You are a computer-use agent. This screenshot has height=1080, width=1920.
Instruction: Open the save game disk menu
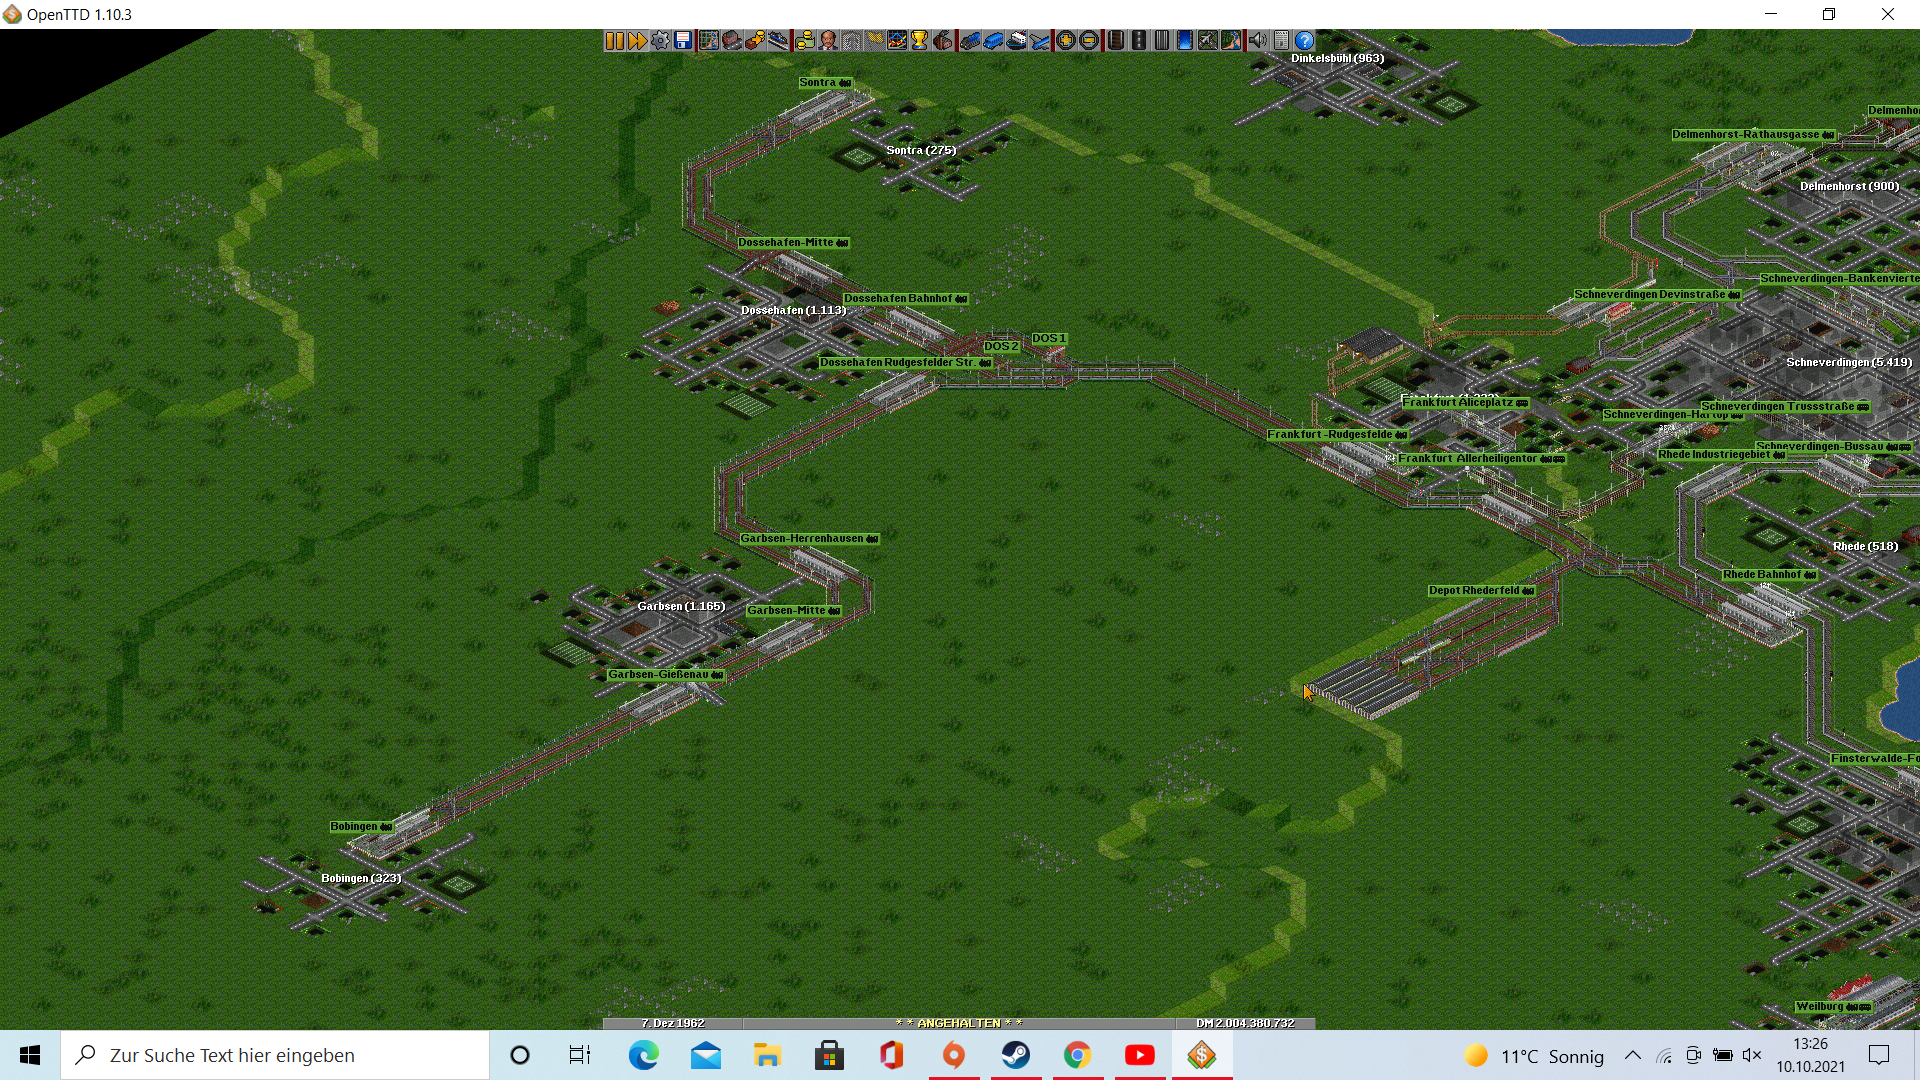[683, 41]
